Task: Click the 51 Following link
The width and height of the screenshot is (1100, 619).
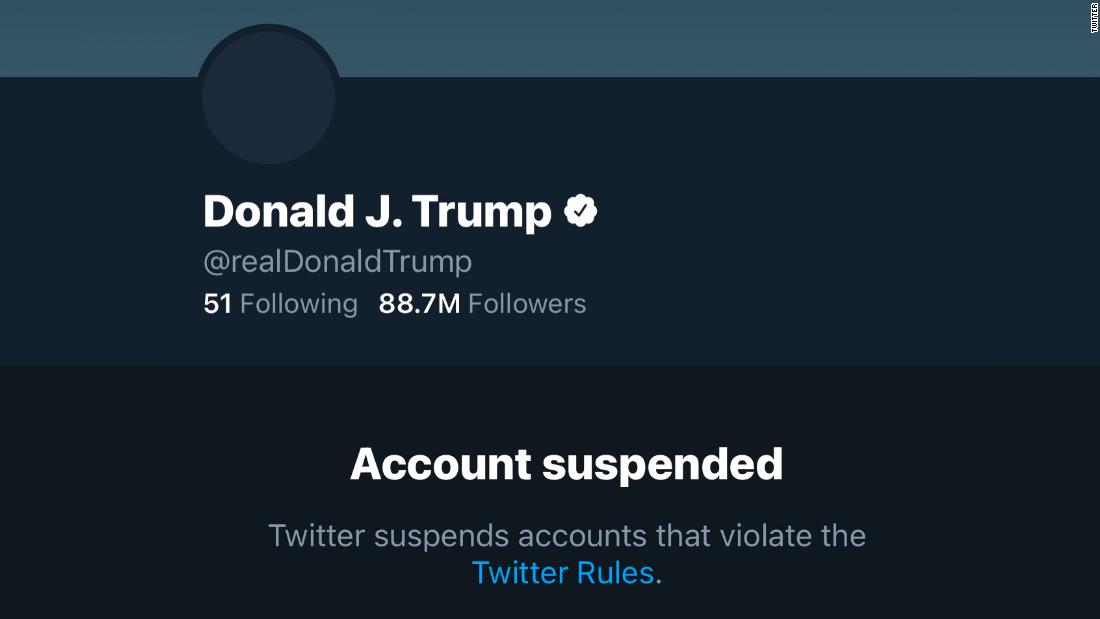Action: (280, 303)
